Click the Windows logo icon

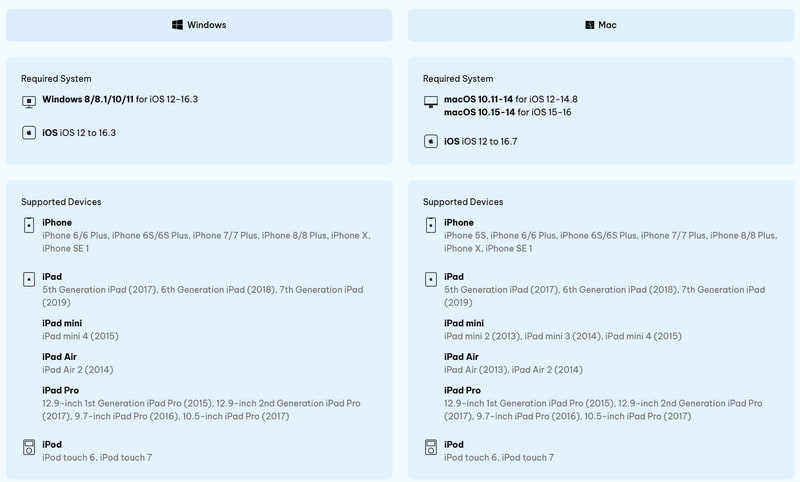point(177,25)
